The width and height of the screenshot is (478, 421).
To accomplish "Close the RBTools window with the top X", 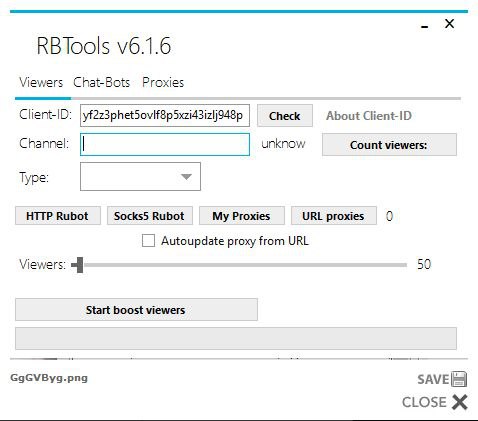I will click(x=449, y=24).
